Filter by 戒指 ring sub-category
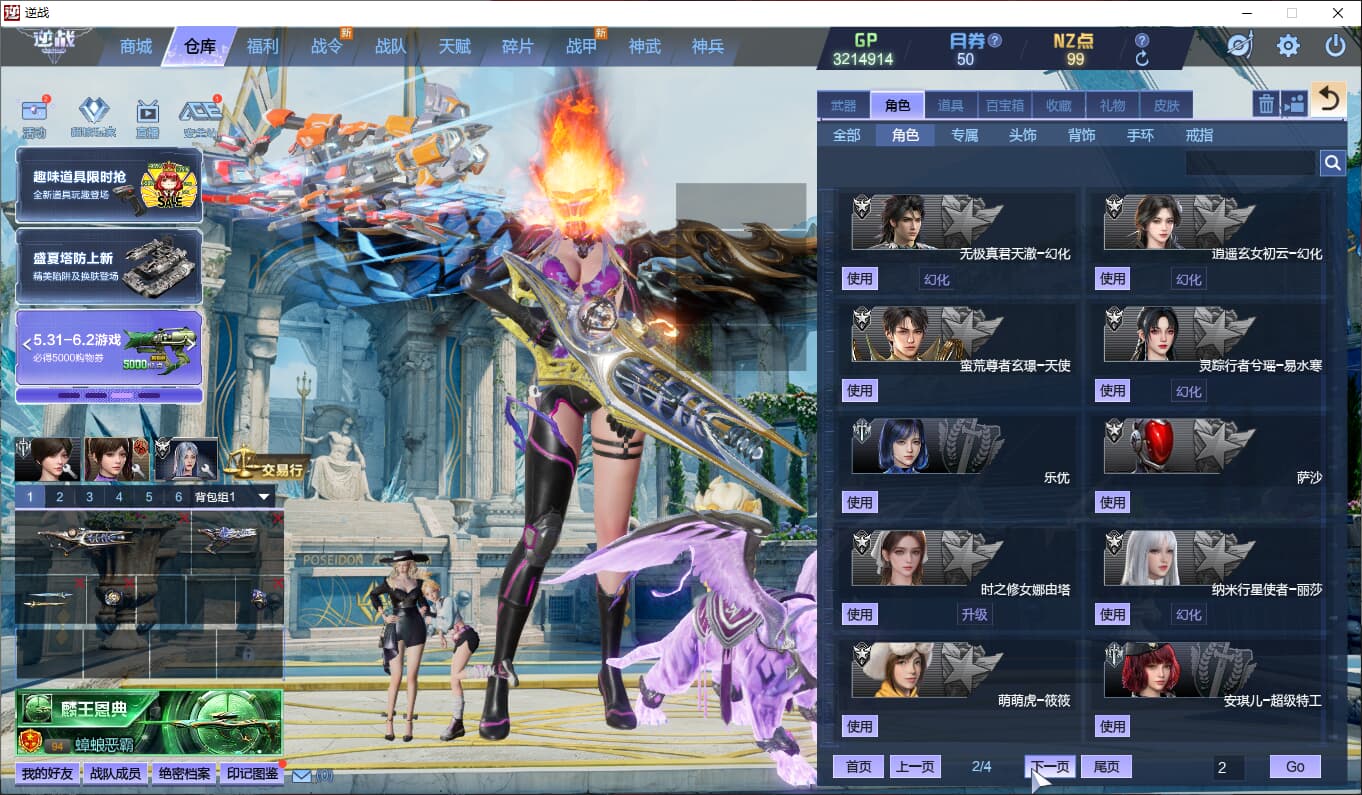Image resolution: width=1362 pixels, height=795 pixels. (x=1199, y=135)
